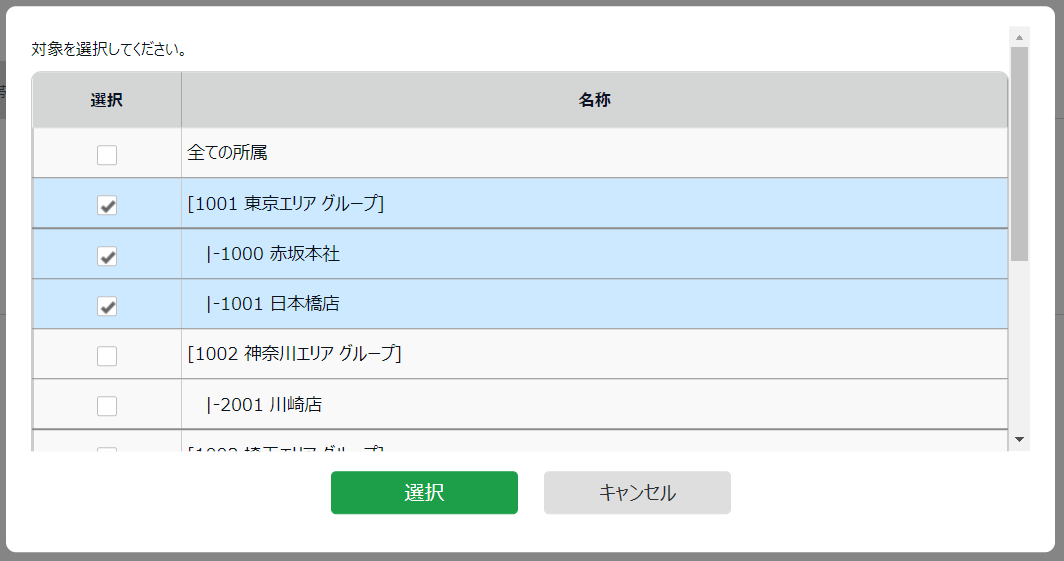
Task: Click the -2001 川崎店 row label
Action: point(266,405)
